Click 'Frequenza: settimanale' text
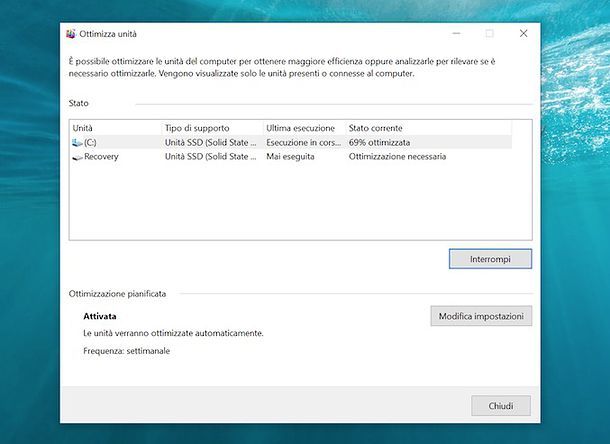610x444 pixels. (126, 351)
